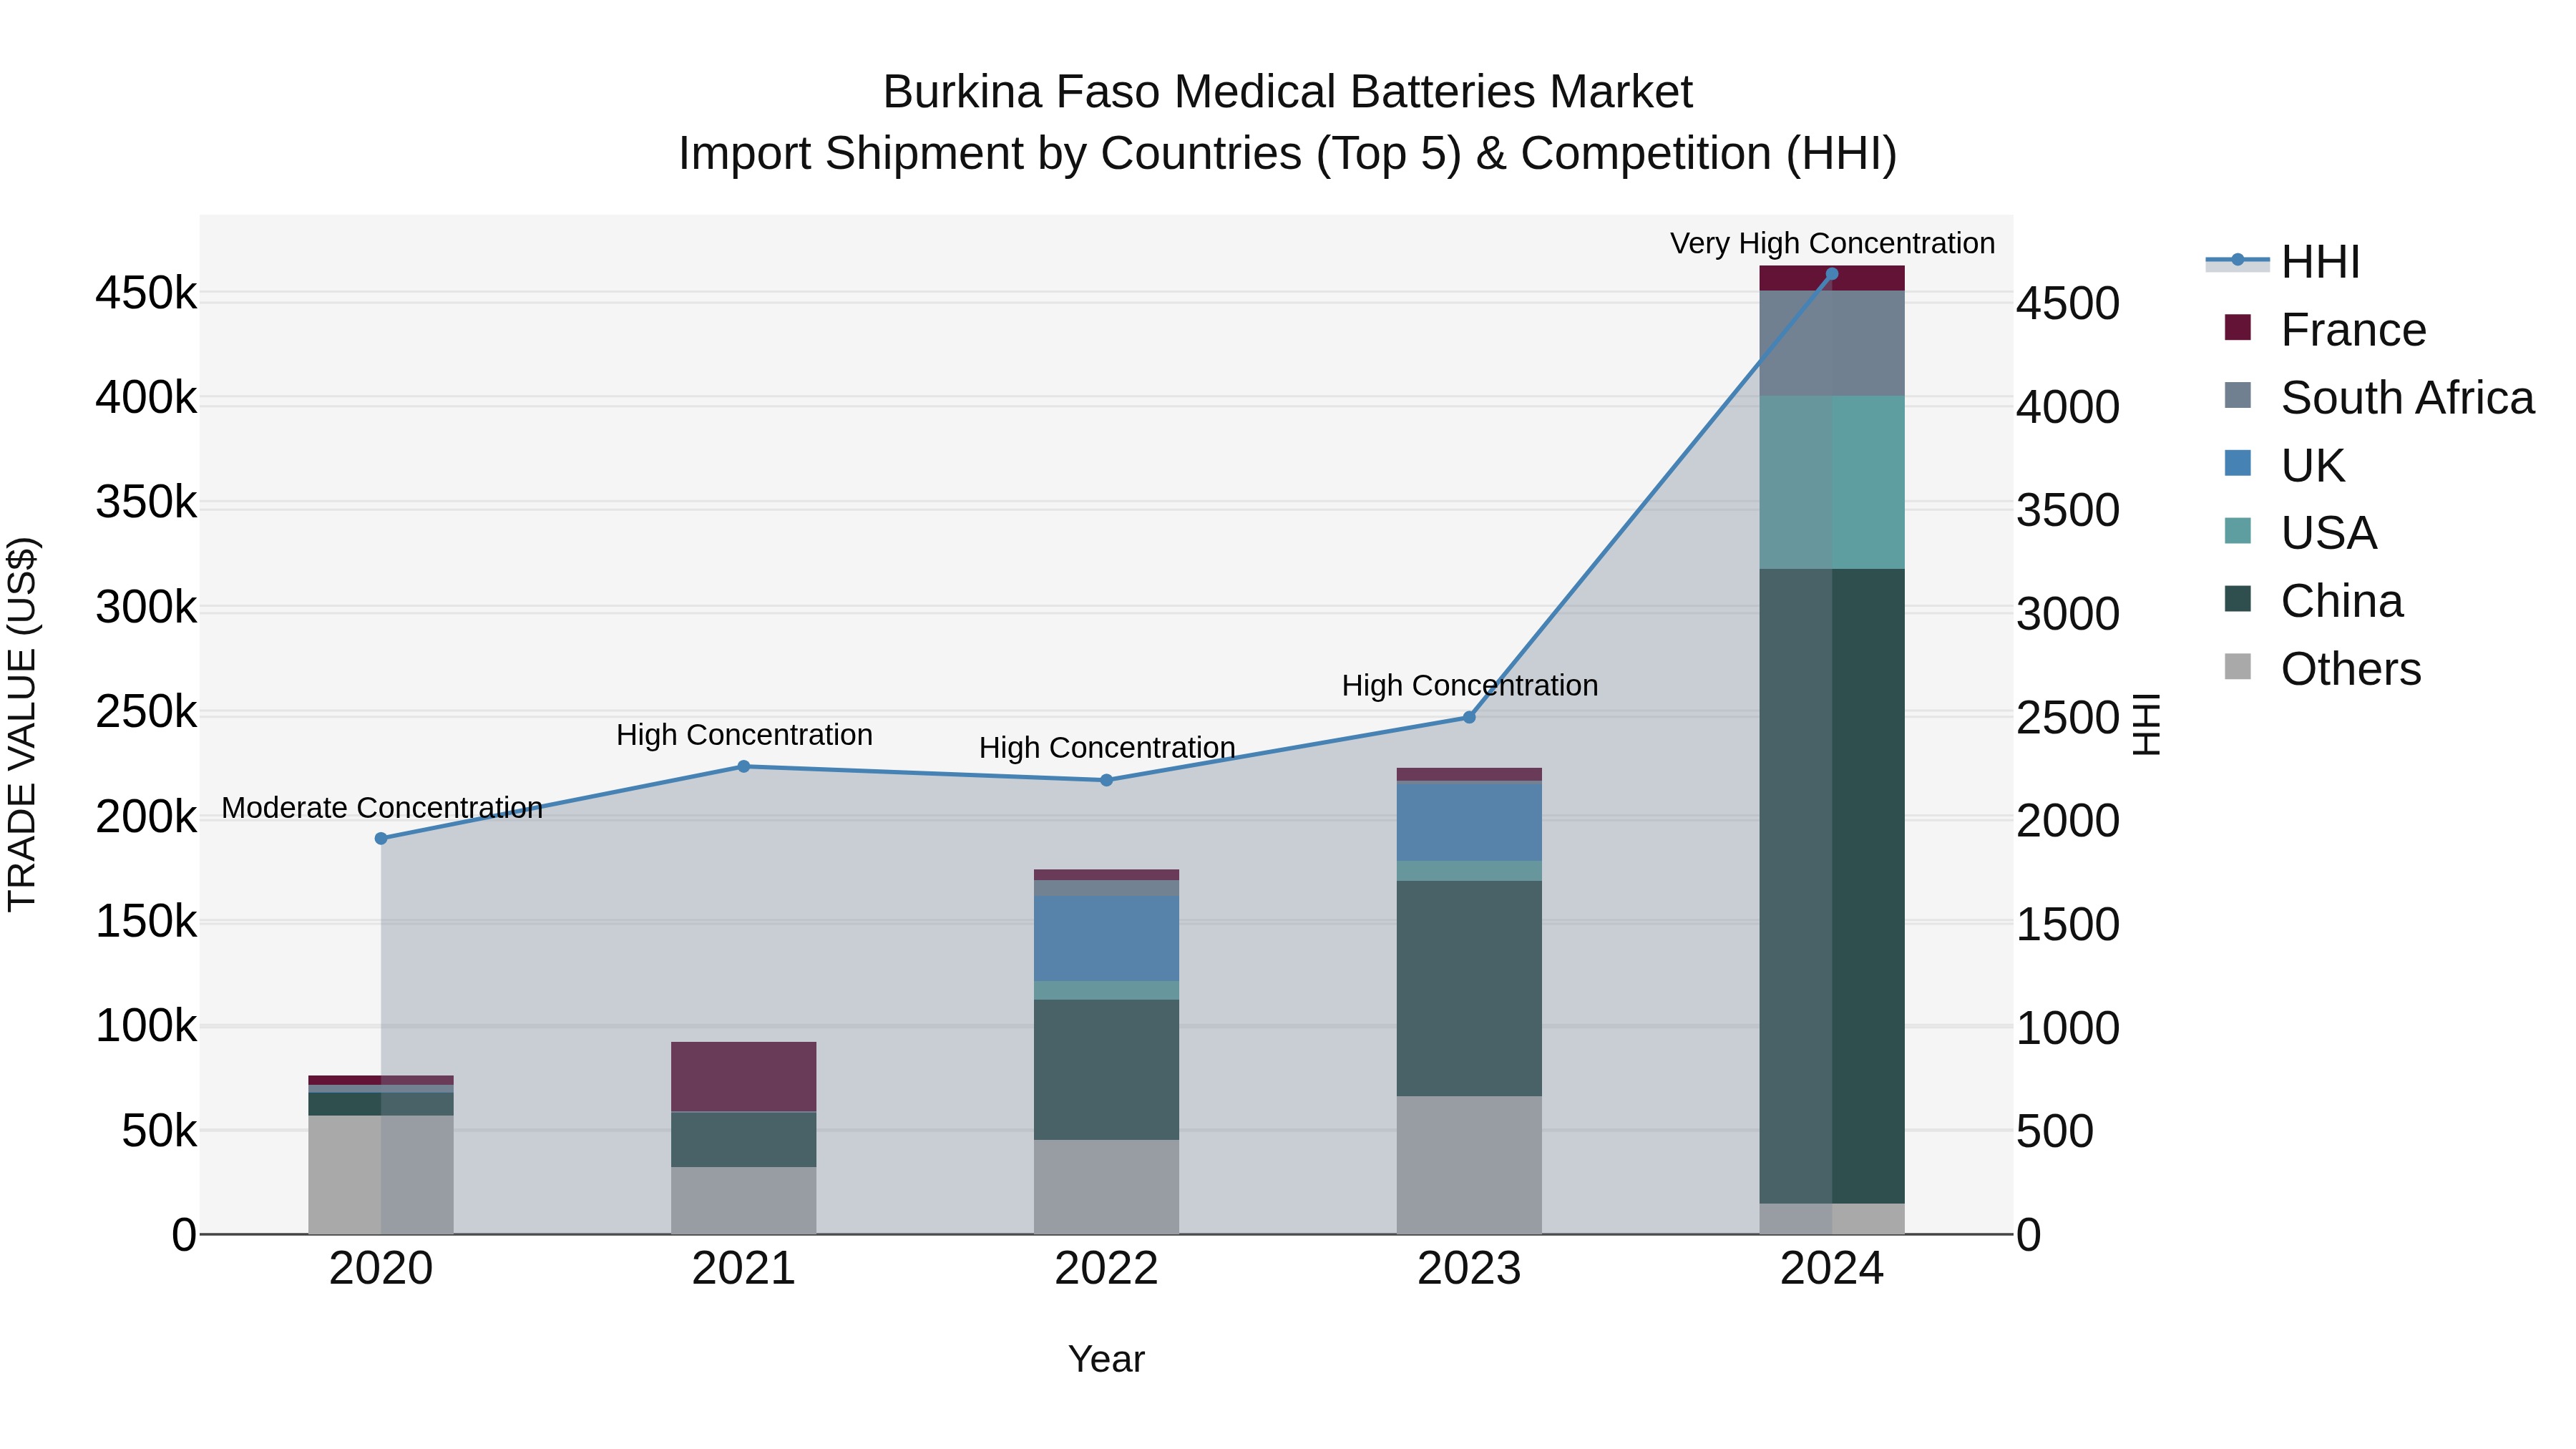Click the 'High Concentration' label above 2021

click(744, 735)
